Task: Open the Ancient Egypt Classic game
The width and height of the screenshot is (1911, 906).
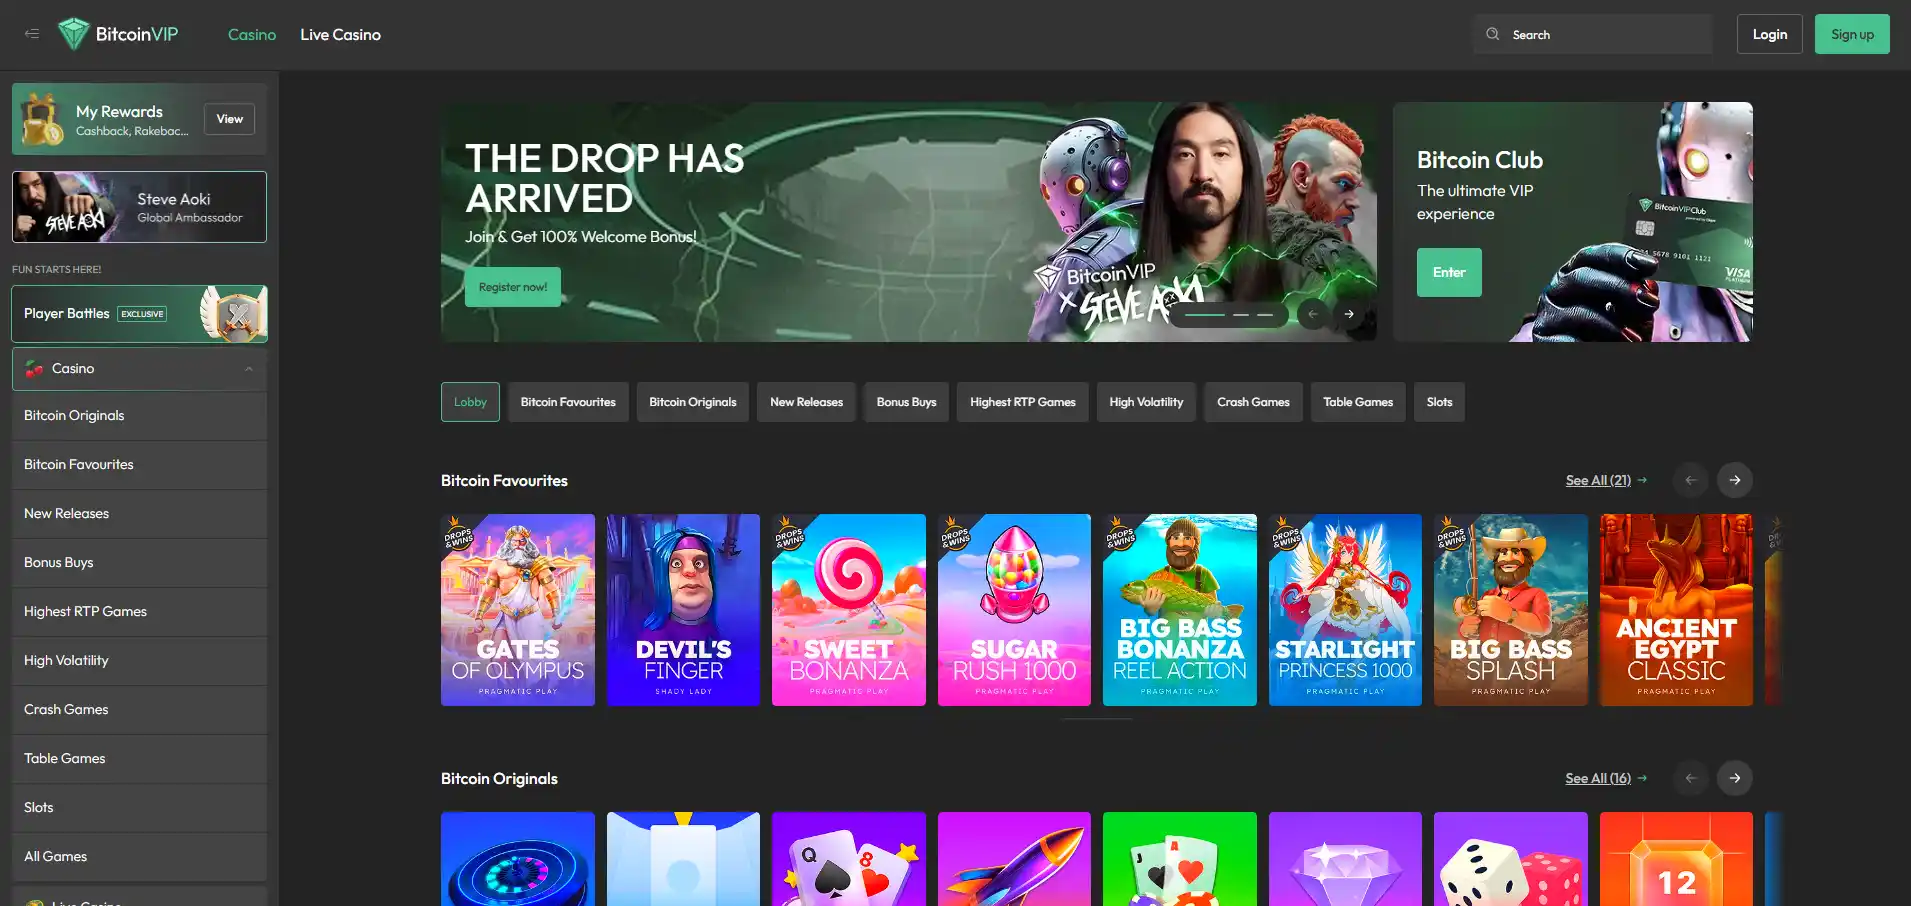Action: (1676, 610)
